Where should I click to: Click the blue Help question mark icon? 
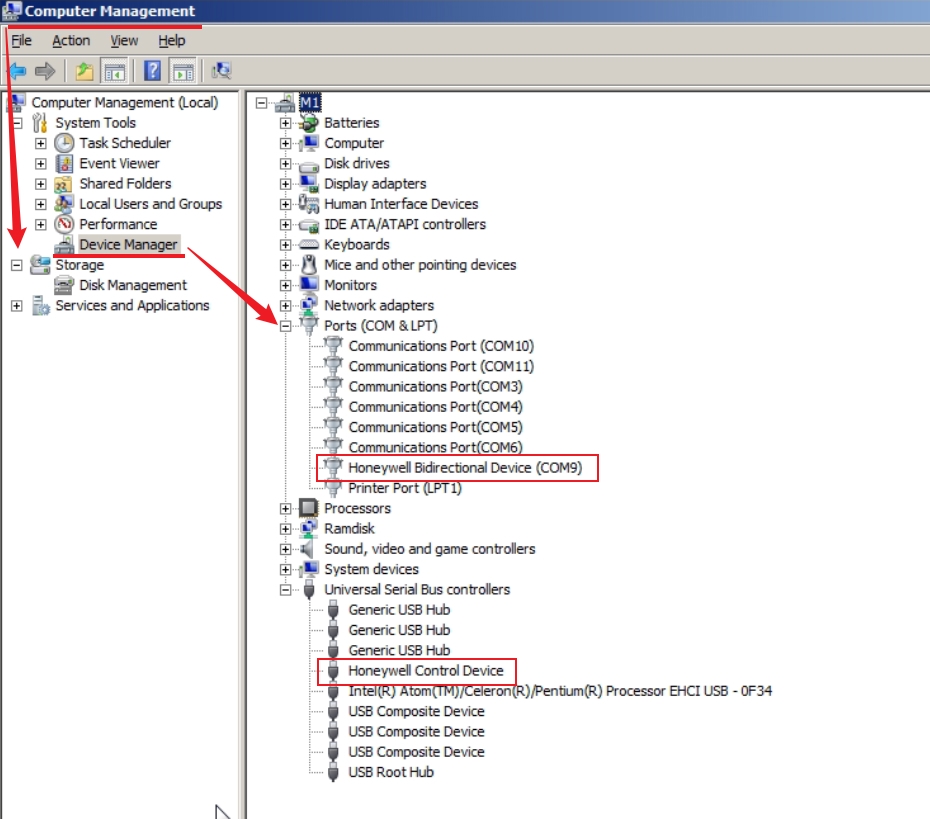point(152,71)
